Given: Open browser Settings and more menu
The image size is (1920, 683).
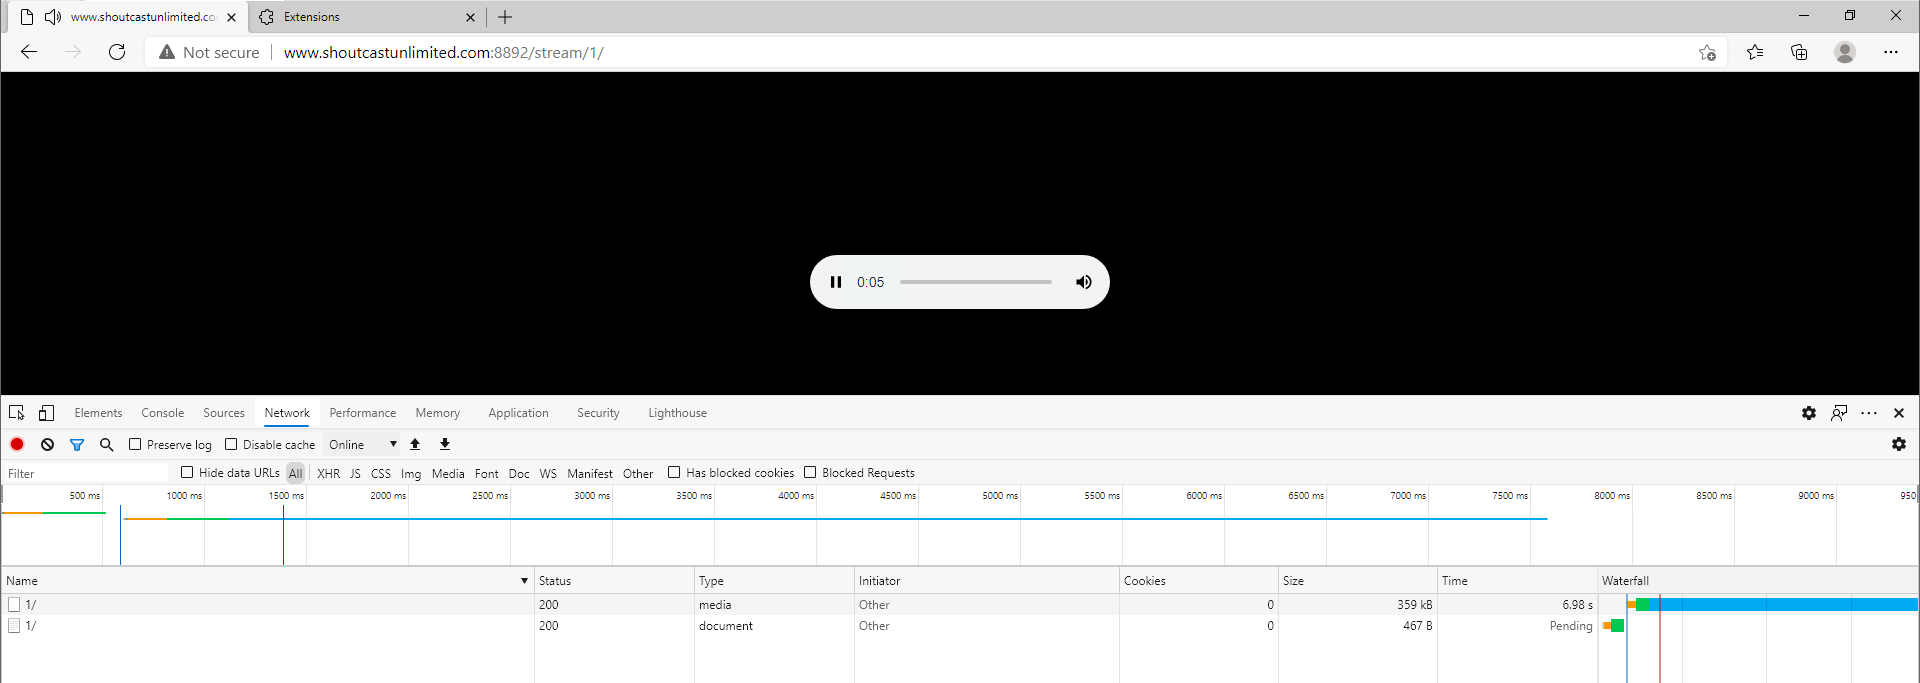Looking at the screenshot, I should pos(1890,52).
